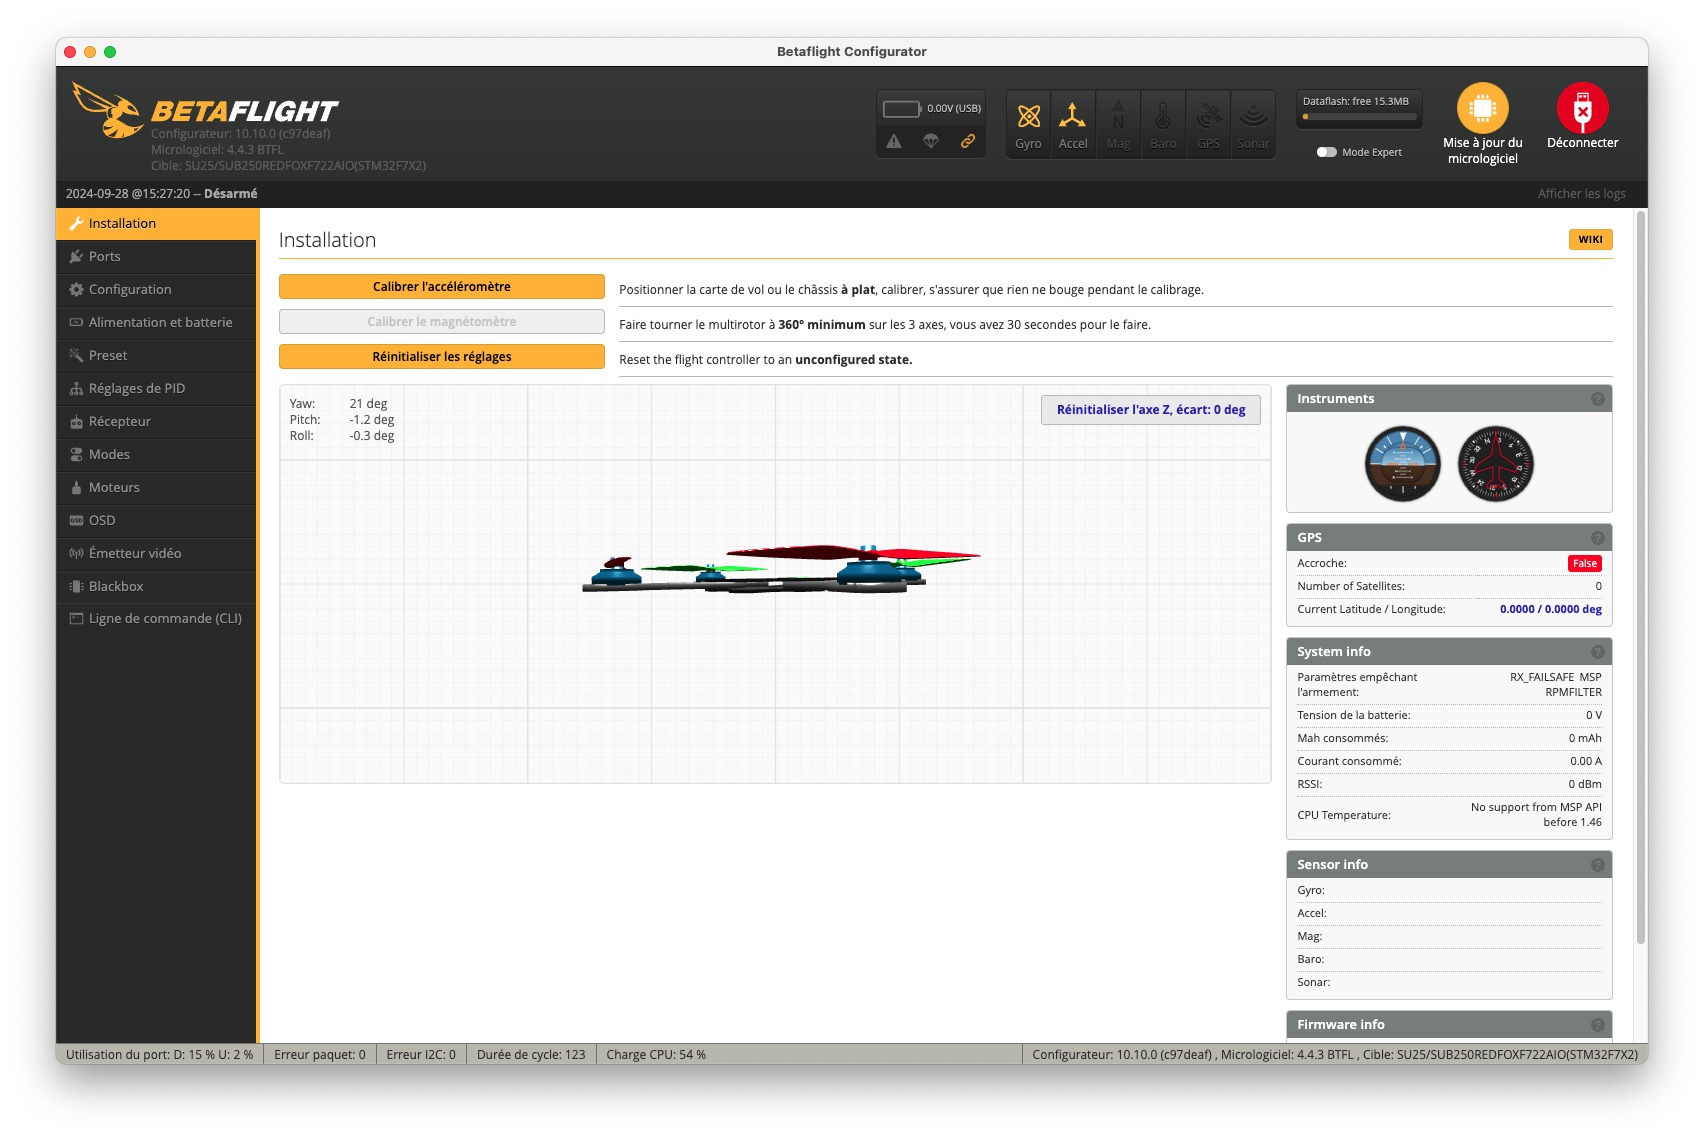Click the Dataflash free space bar
Viewport: 1704px width, 1138px height.
coord(1360,117)
